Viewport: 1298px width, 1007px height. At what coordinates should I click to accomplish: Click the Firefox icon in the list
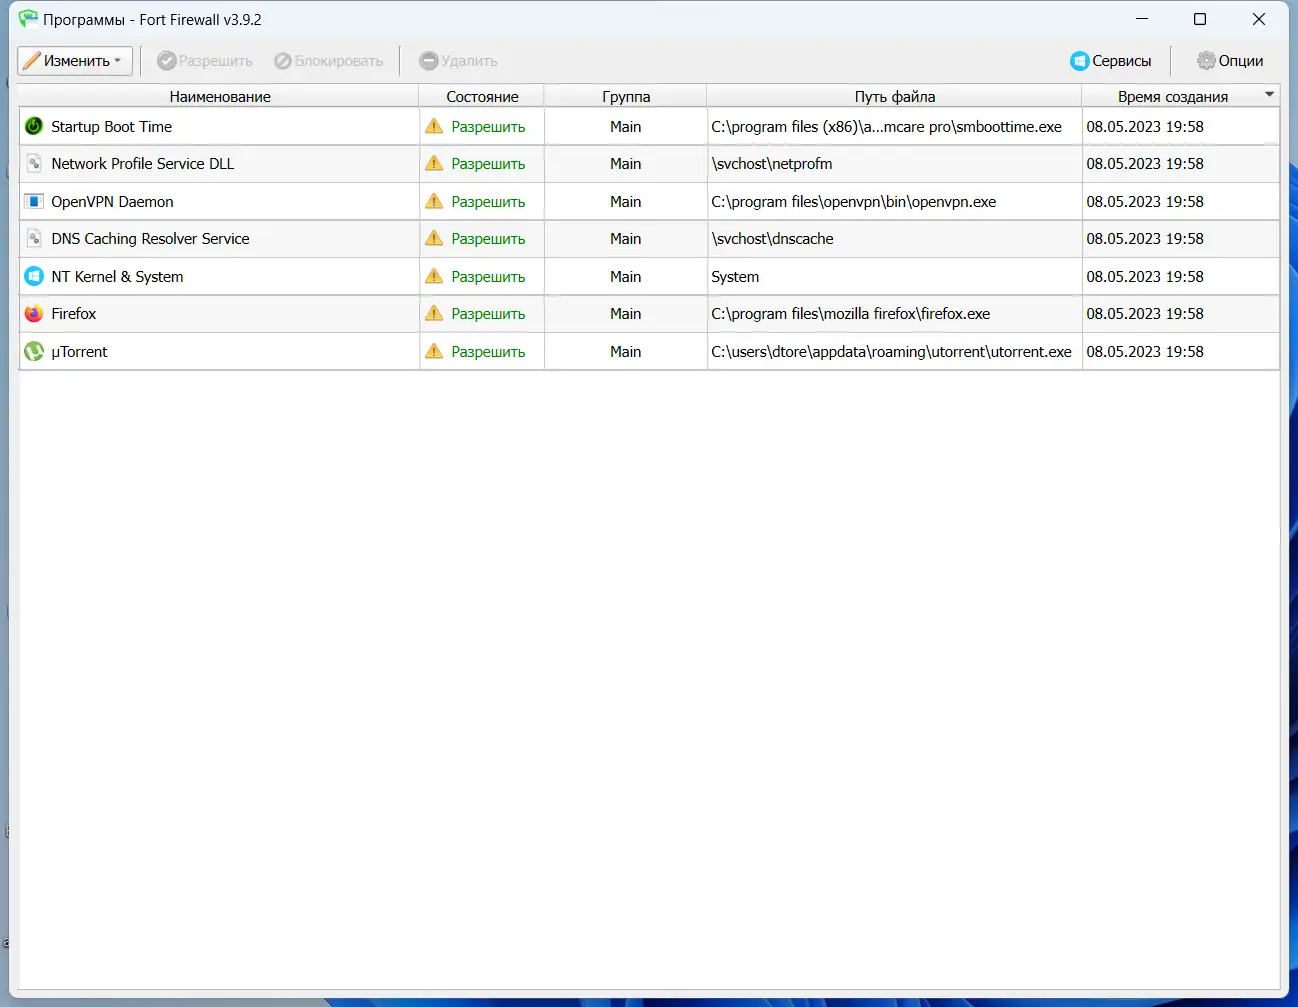click(x=34, y=313)
